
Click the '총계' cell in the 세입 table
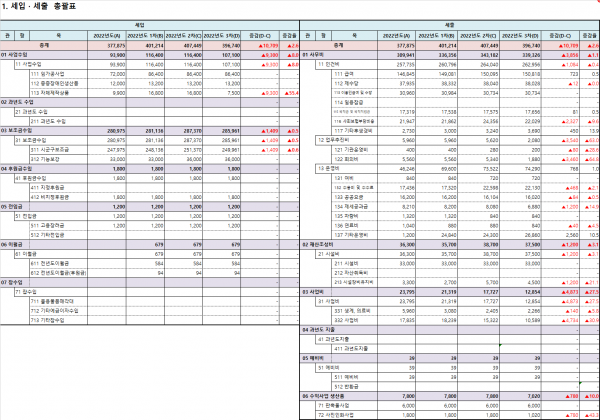point(44,45)
